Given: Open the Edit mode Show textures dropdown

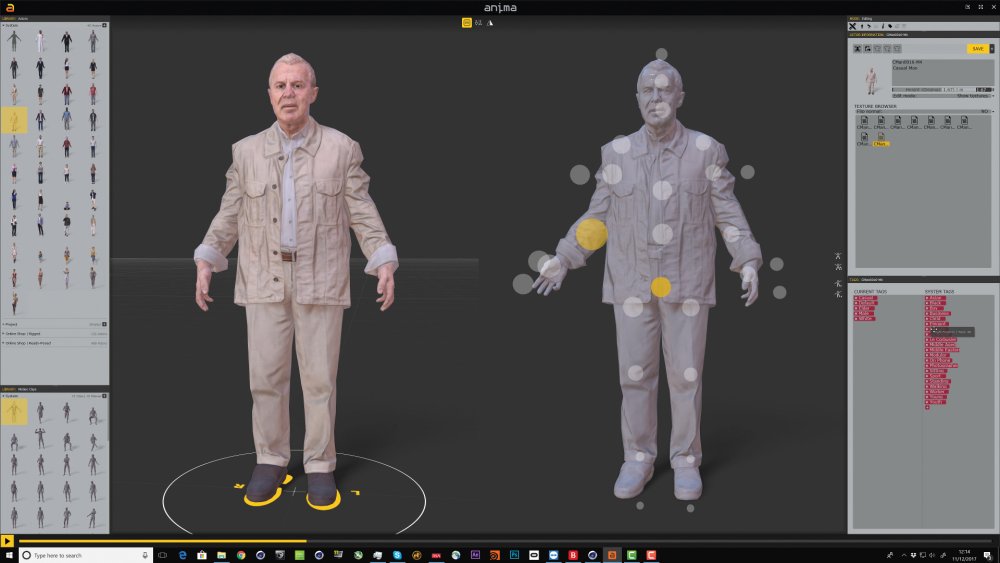Looking at the screenshot, I should (x=943, y=96).
